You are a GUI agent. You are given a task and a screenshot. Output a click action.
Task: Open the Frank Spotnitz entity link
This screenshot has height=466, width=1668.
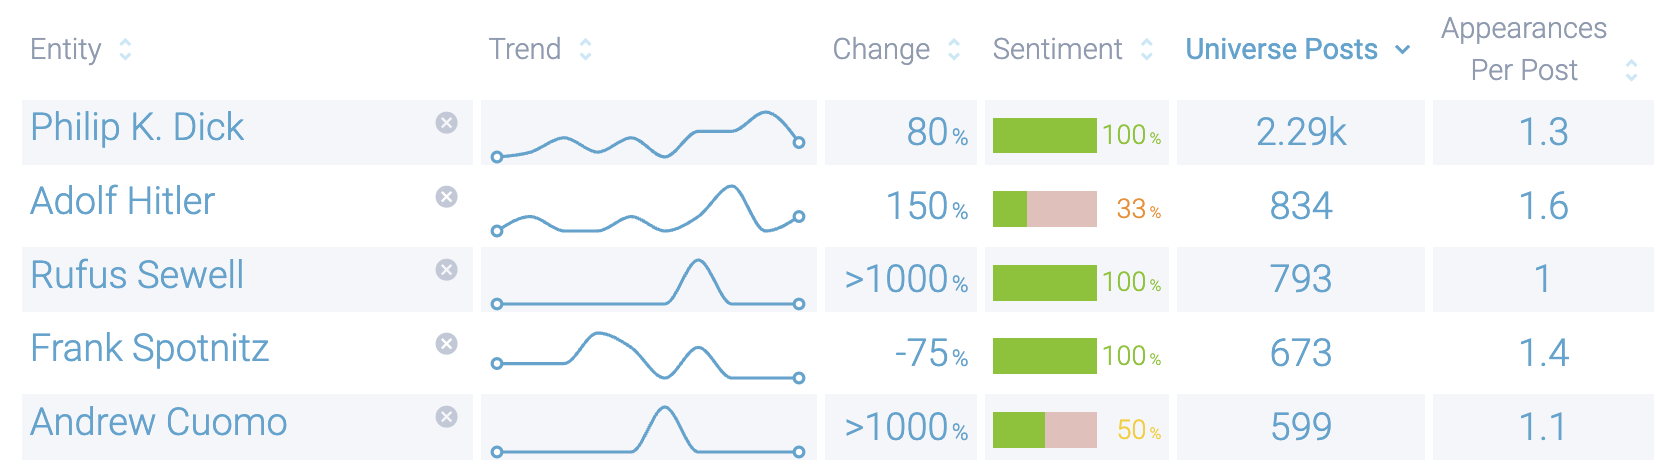click(150, 348)
